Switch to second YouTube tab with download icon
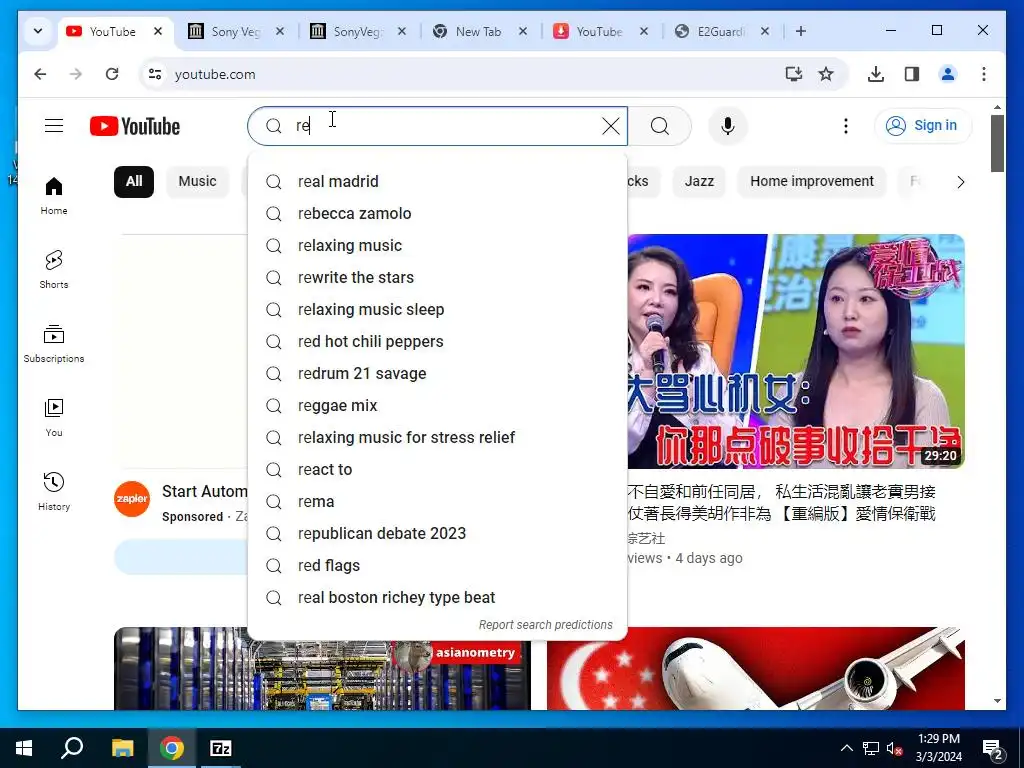The image size is (1024, 768). [x=599, y=31]
